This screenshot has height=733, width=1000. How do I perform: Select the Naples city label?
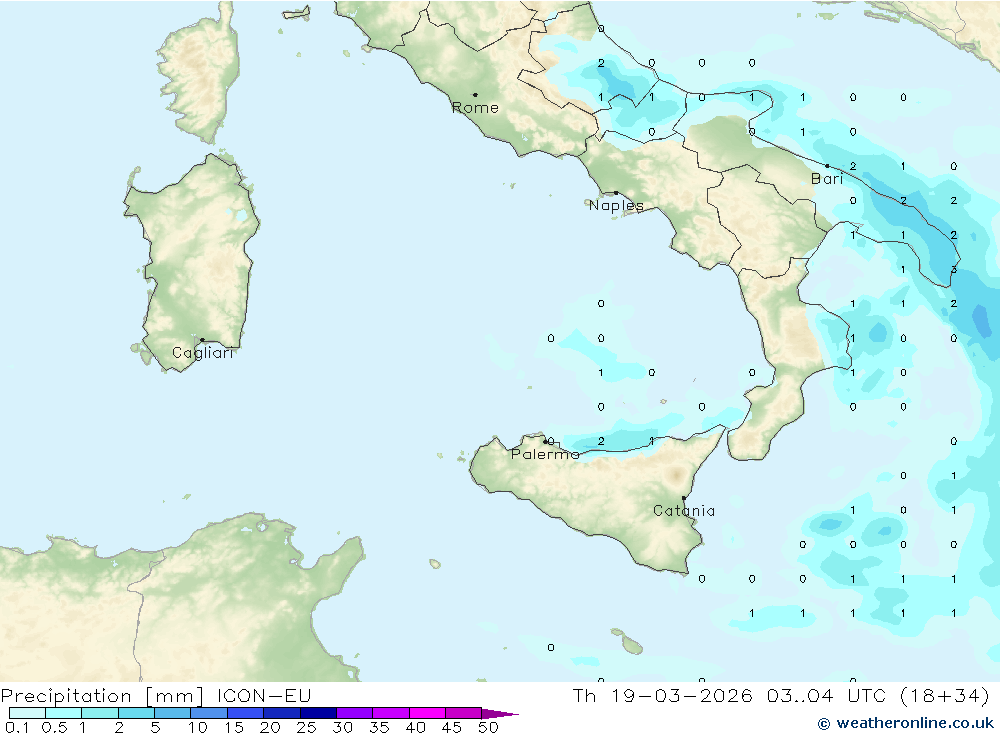point(616,205)
